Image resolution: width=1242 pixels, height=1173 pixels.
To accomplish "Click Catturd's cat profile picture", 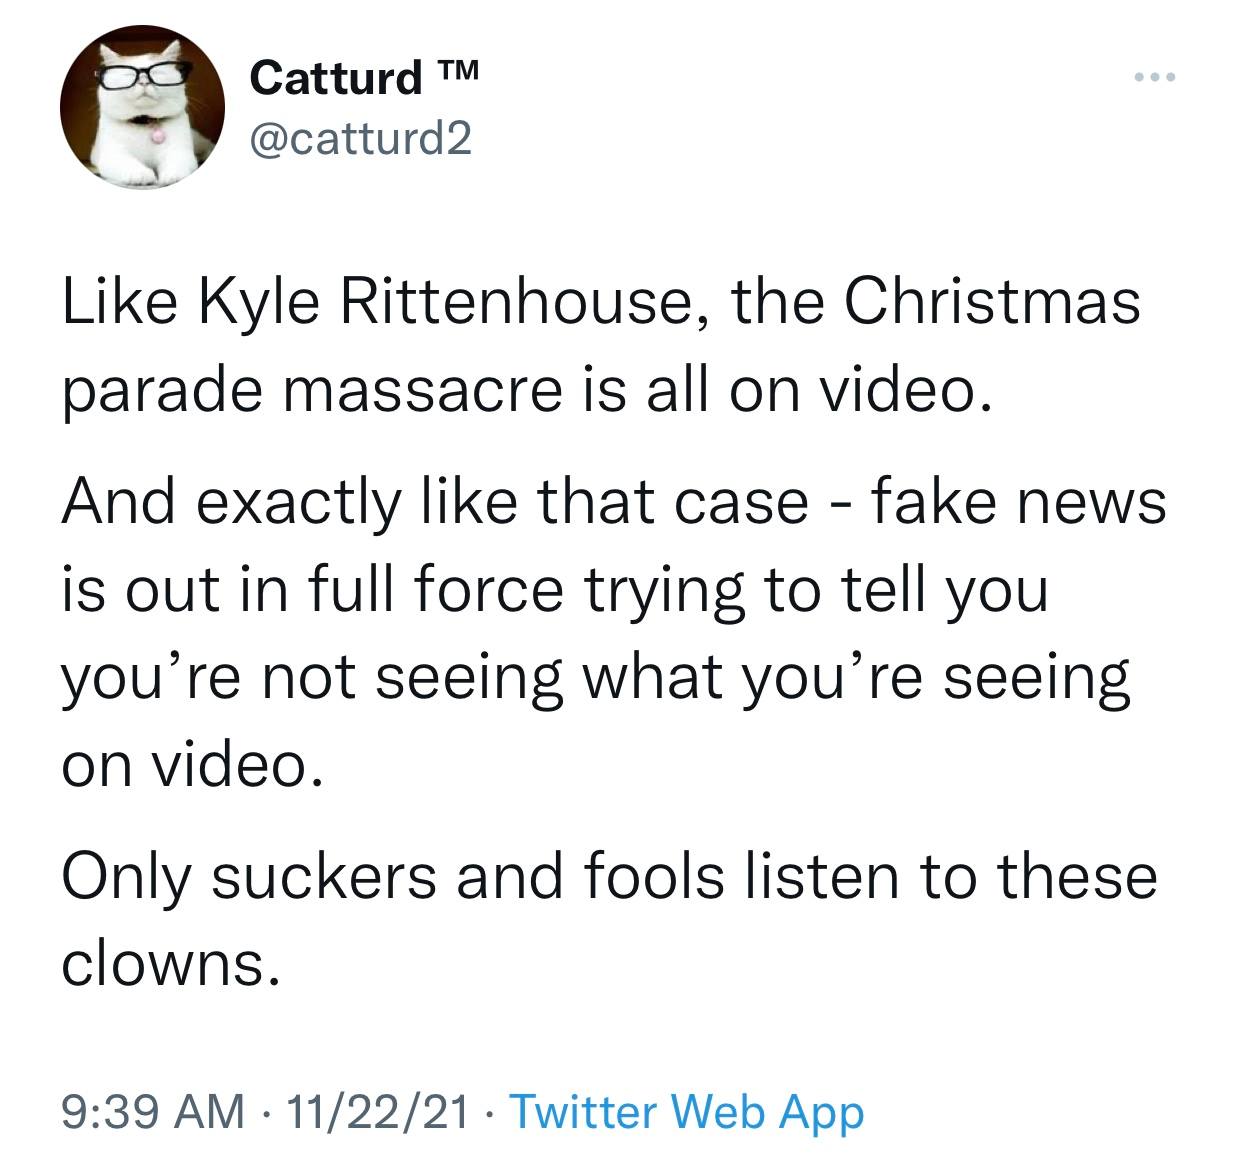I will 142,106.
